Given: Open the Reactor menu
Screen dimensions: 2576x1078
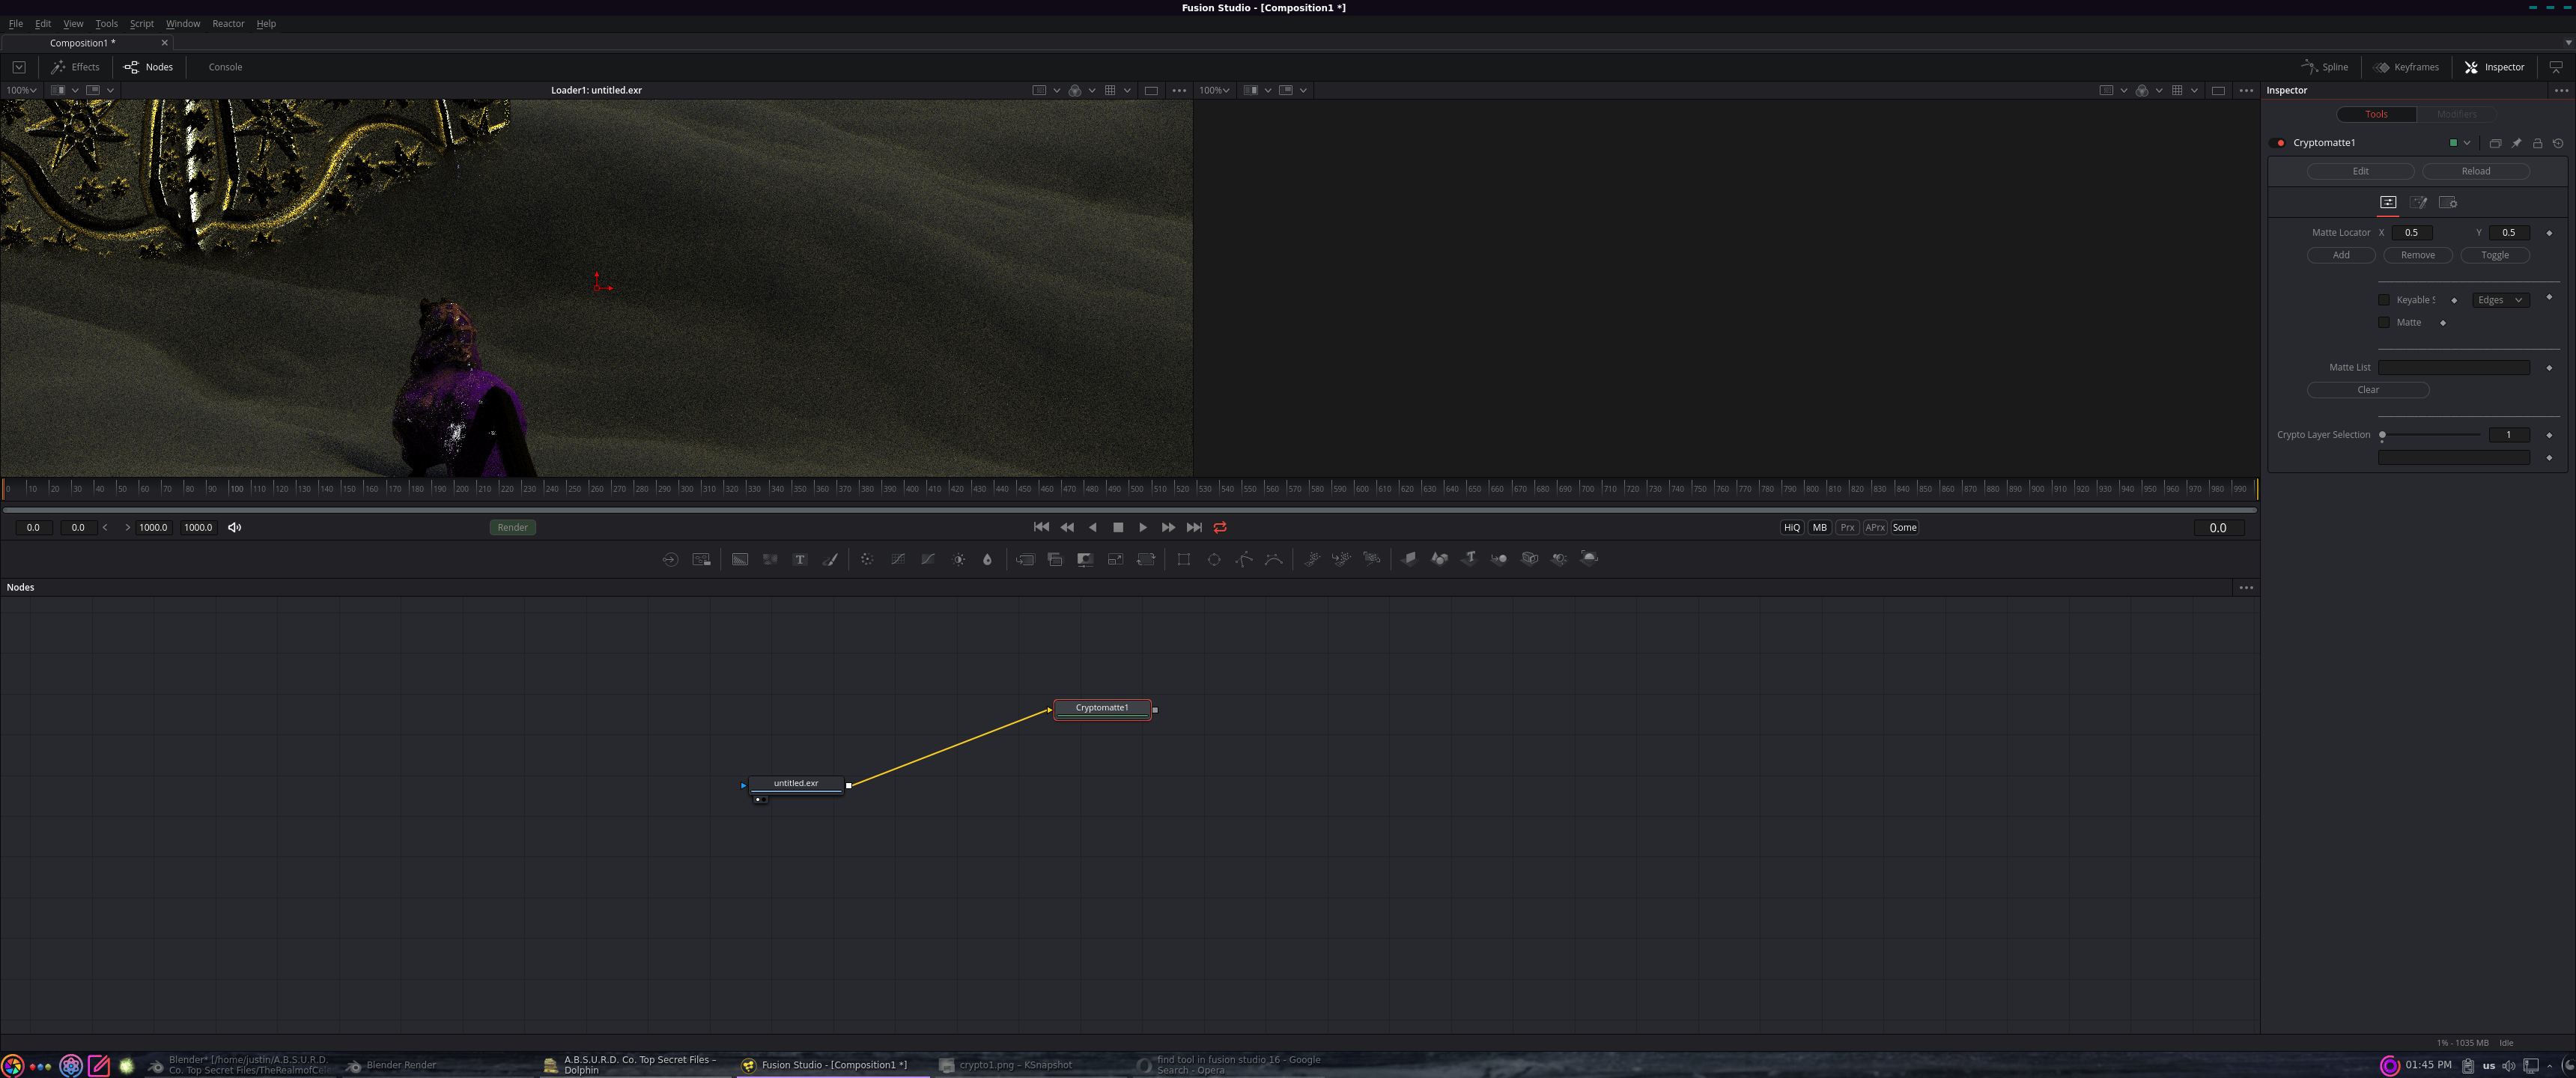Looking at the screenshot, I should click(x=228, y=24).
